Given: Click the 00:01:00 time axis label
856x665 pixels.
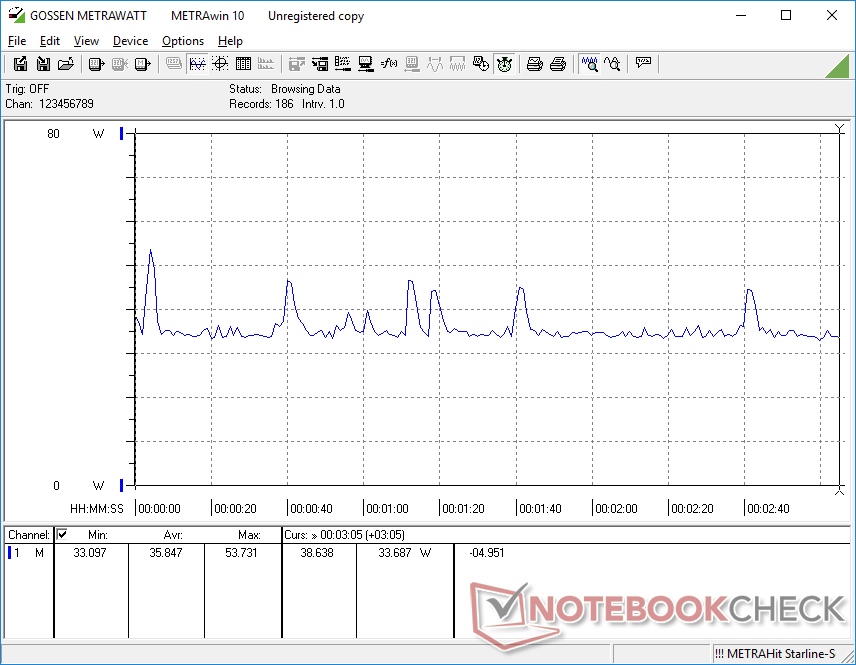Looking at the screenshot, I should (387, 508).
